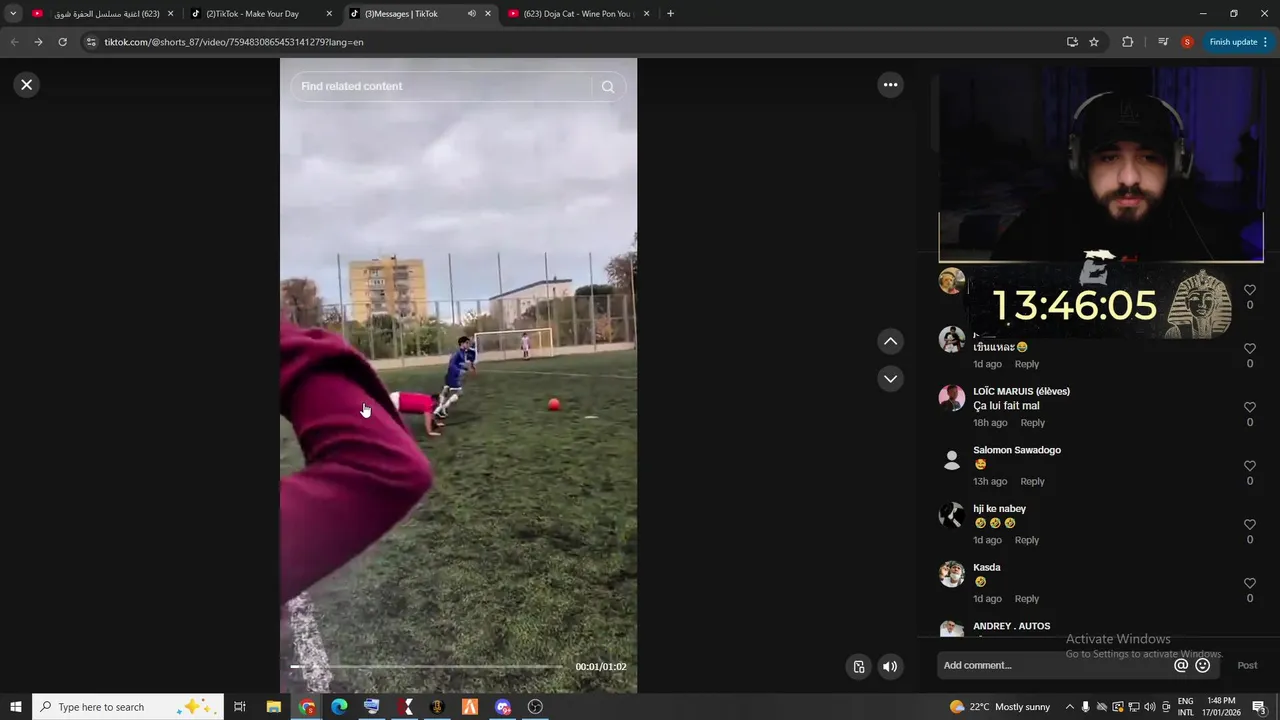Viewport: 1280px width, 720px height.
Task: Open Salomon Sawadogo's profile avatar
Action: point(952,458)
